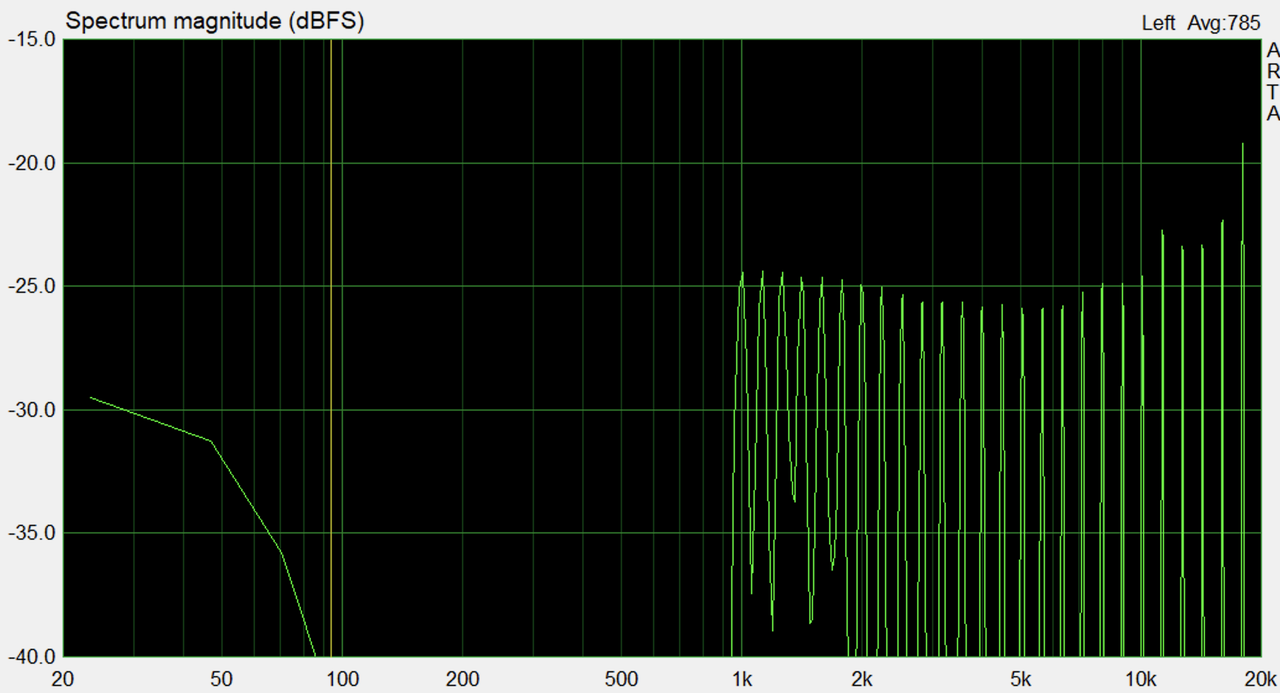Click the -15.0 dB axis label
Image resolution: width=1280 pixels, height=693 pixels.
[32, 40]
